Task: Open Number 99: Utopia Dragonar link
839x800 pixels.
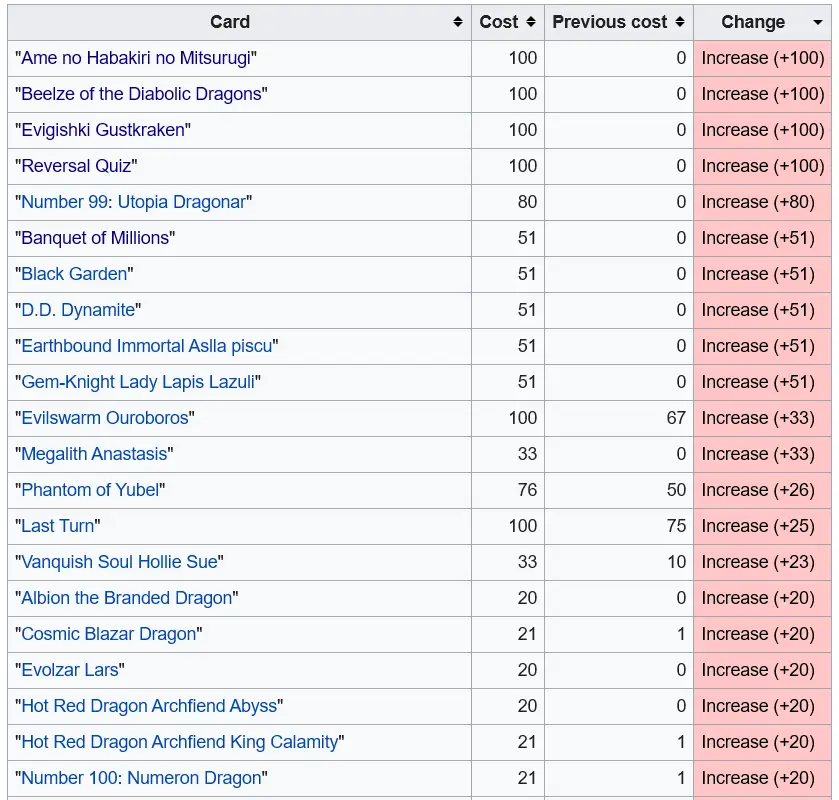Action: (x=133, y=202)
